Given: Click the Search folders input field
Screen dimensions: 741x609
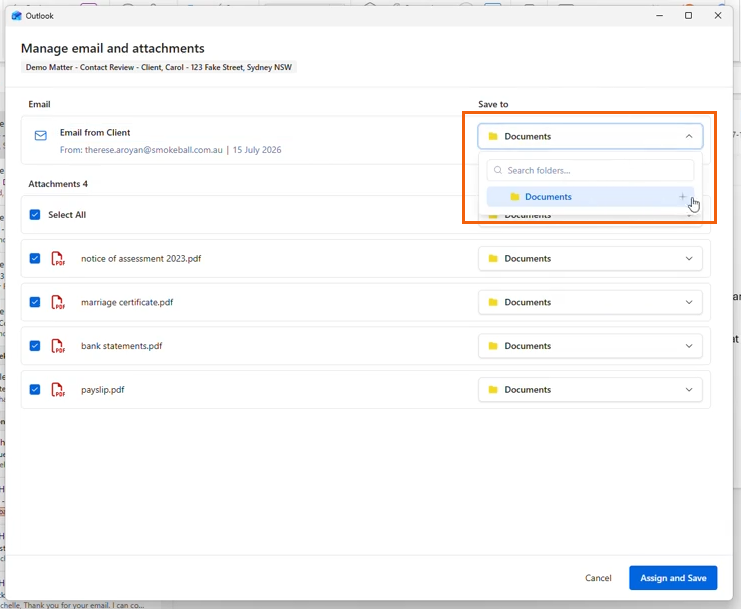Looking at the screenshot, I should 590,170.
